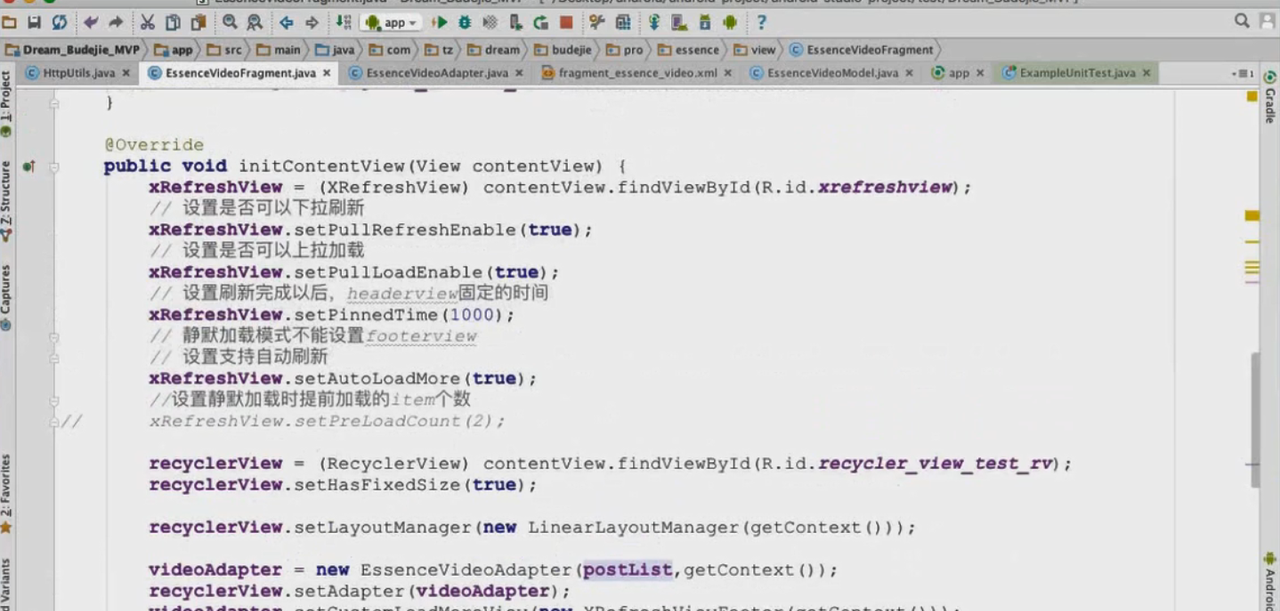Collapse initContentView method fold marker
Image resolution: width=1280 pixels, height=611 pixels.
54,166
